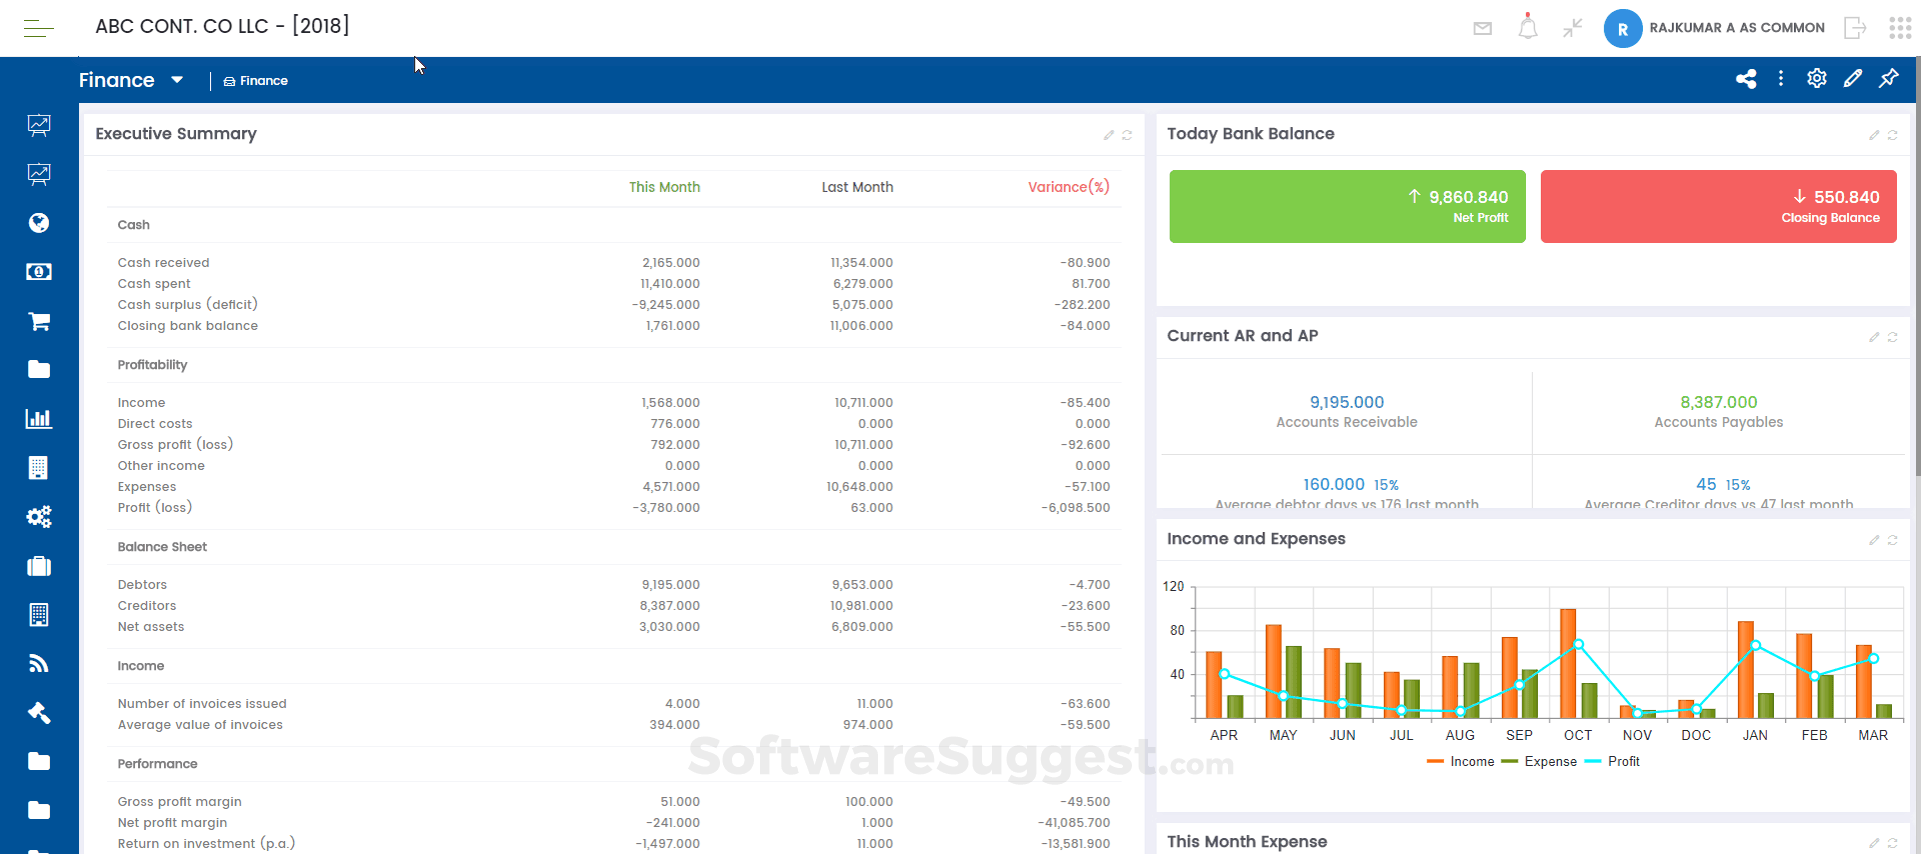Image resolution: width=1921 pixels, height=854 pixels.
Task: Click the logout icon
Action: pyautogui.click(x=1855, y=28)
